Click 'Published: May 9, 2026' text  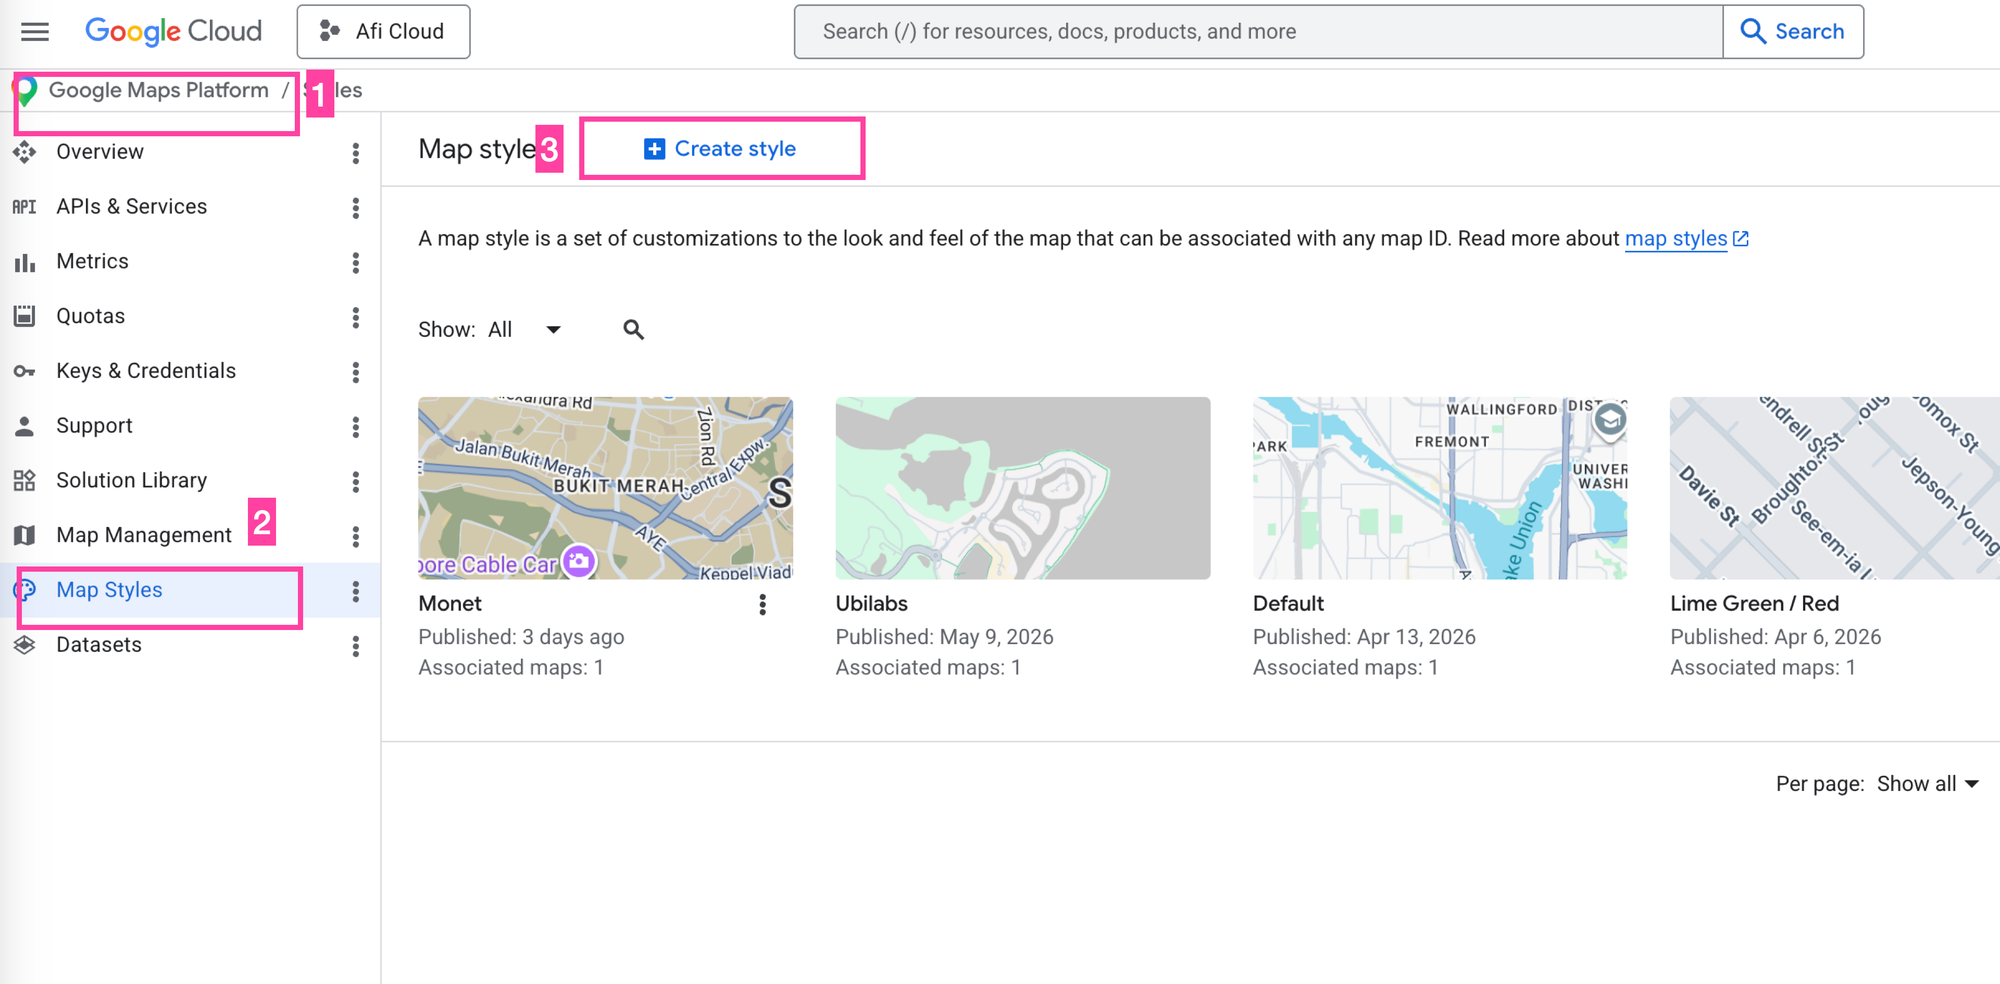945,637
